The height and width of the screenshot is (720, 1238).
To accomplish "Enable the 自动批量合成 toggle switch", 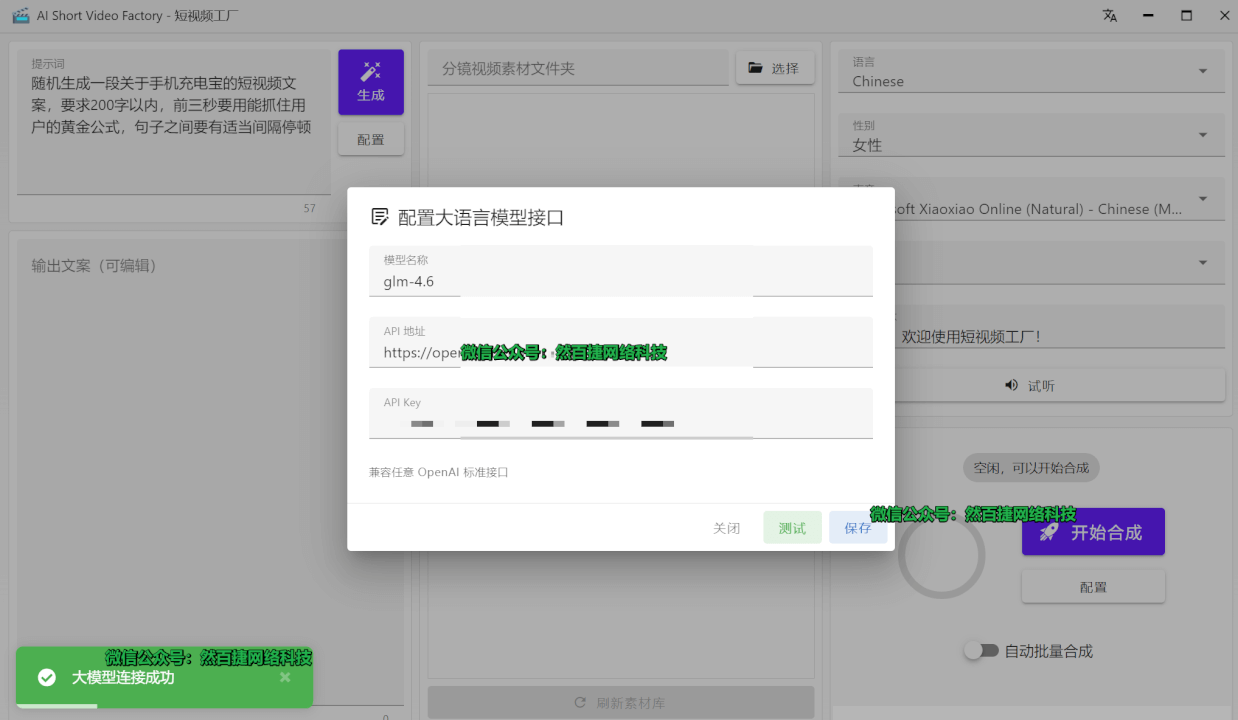I will [x=982, y=649].
